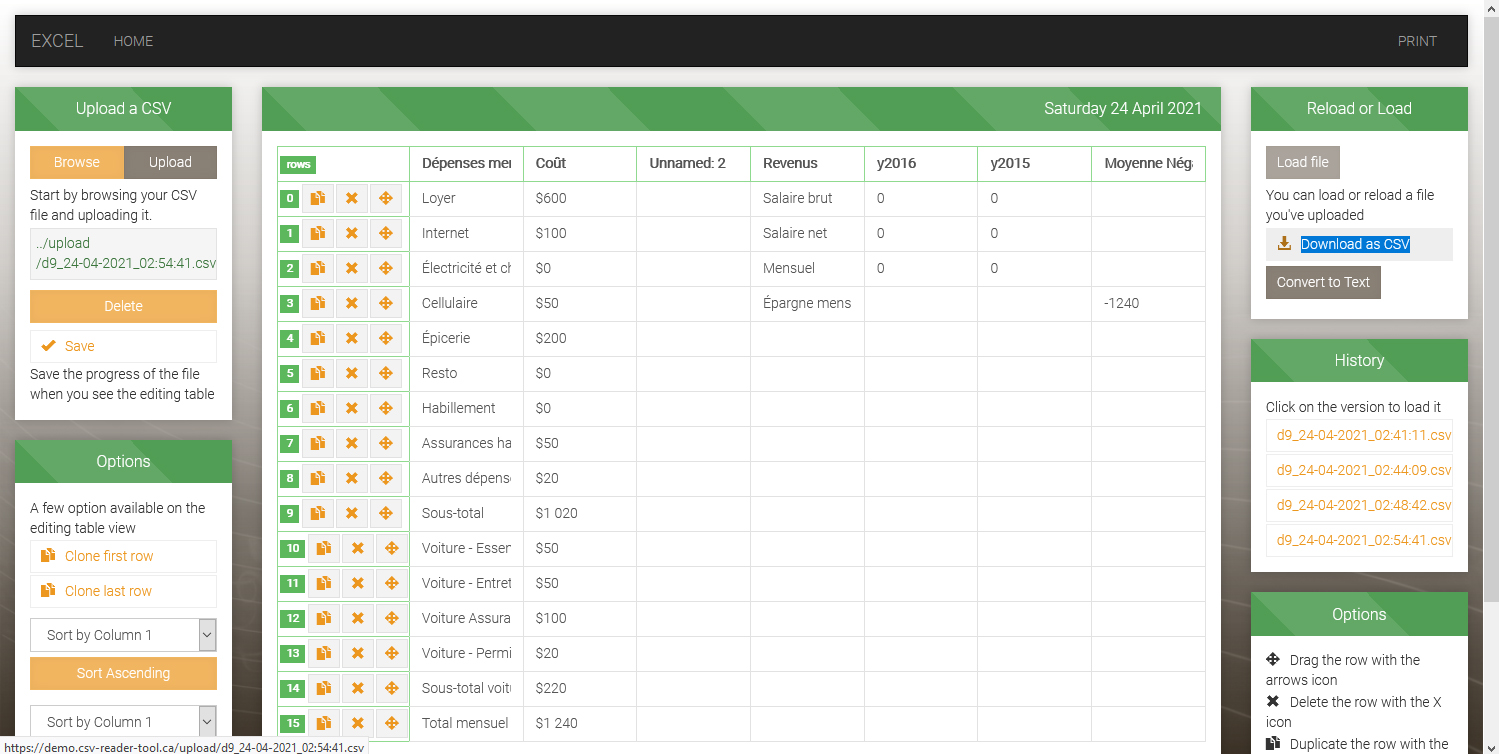Click Clone first row option
Viewport: 1499px width, 754px height.
click(x=109, y=556)
